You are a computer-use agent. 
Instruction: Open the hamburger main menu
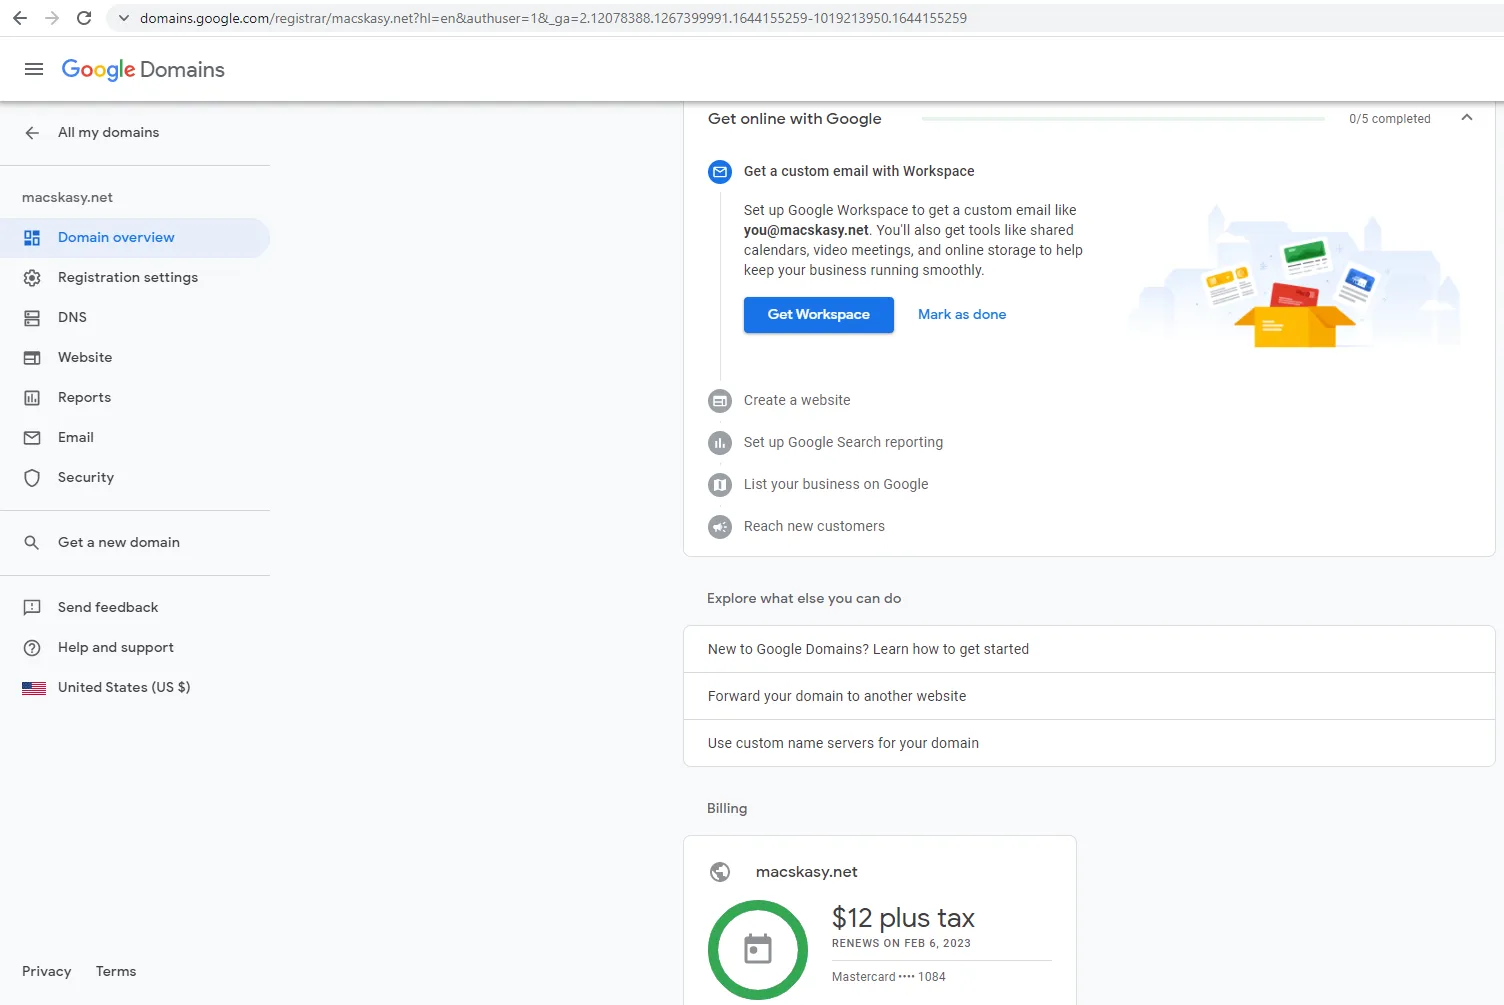pos(34,69)
